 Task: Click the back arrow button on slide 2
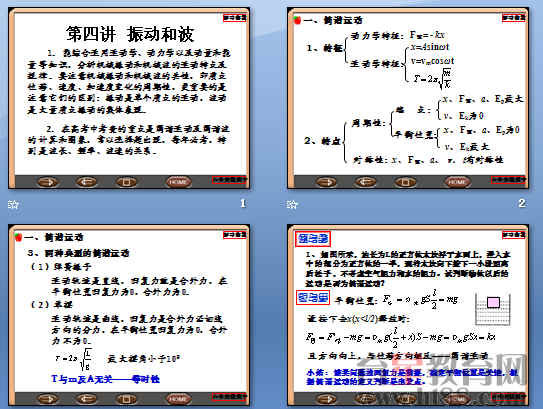[366, 181]
